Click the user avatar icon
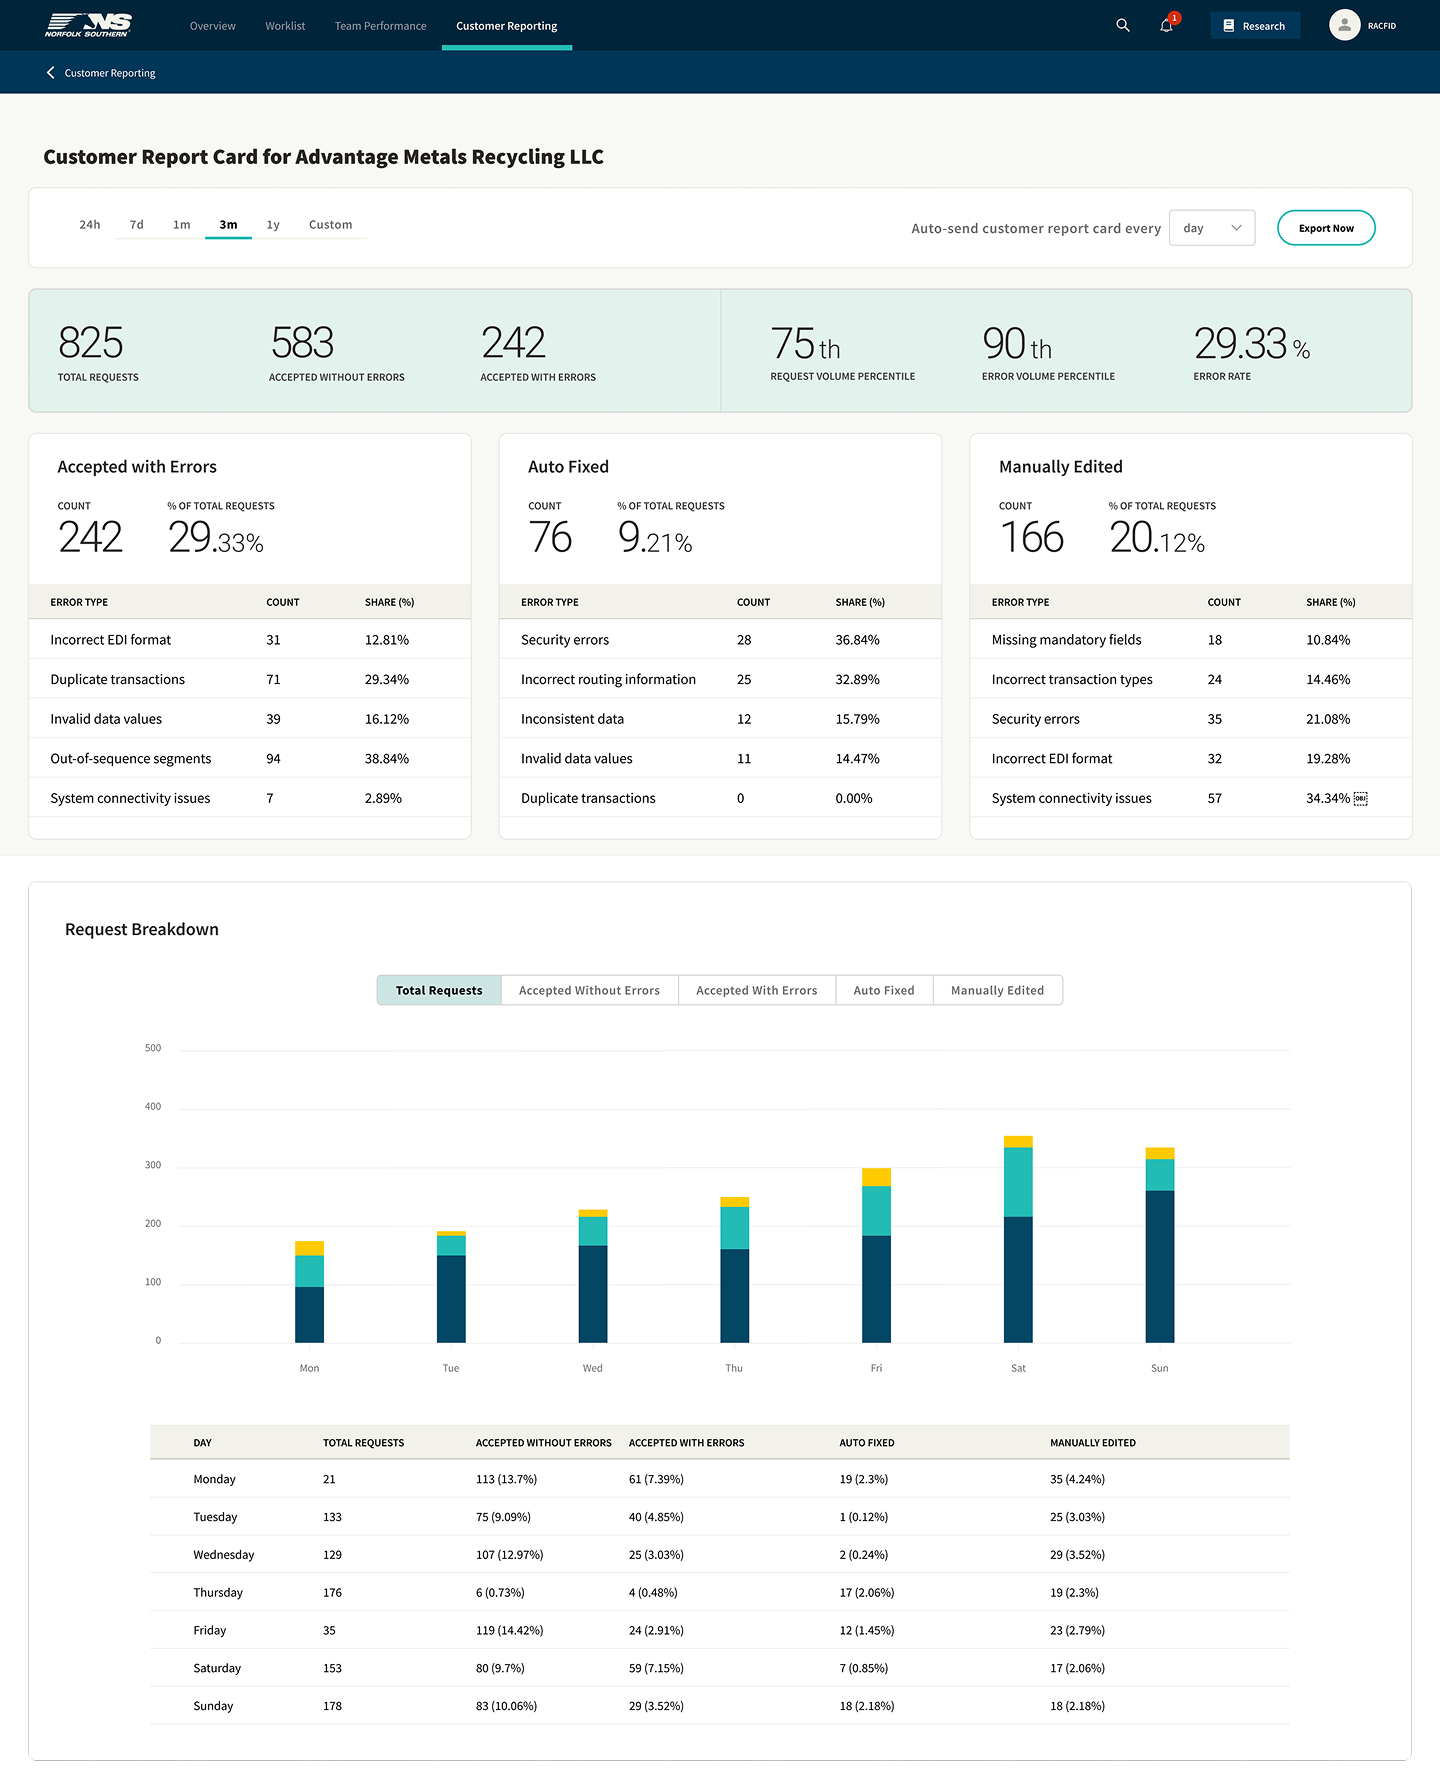The height and width of the screenshot is (1790, 1440). click(1344, 25)
